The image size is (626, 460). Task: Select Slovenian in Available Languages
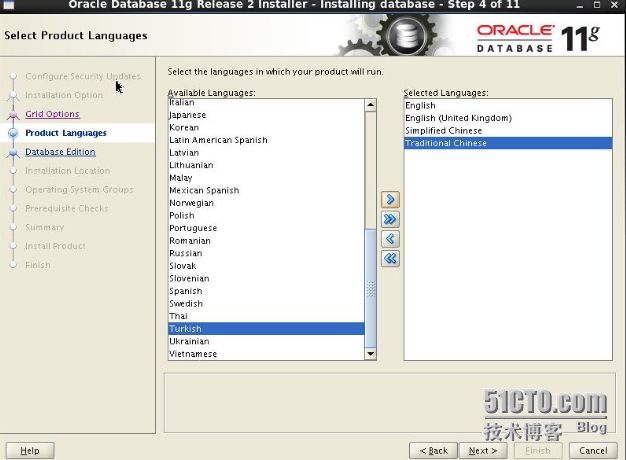pos(266,278)
